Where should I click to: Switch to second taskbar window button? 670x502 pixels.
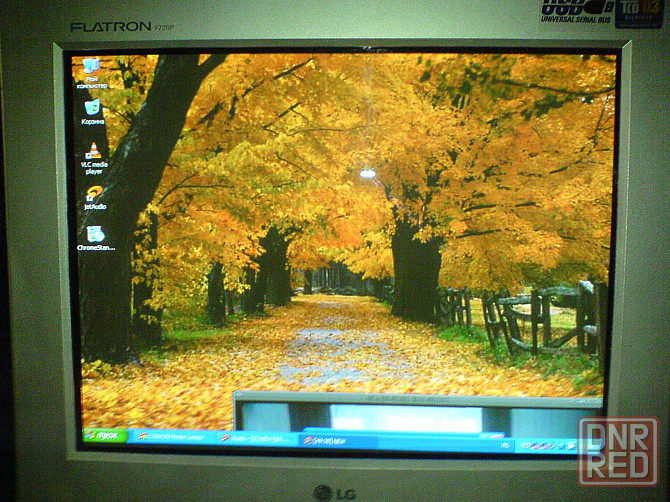pos(256,438)
